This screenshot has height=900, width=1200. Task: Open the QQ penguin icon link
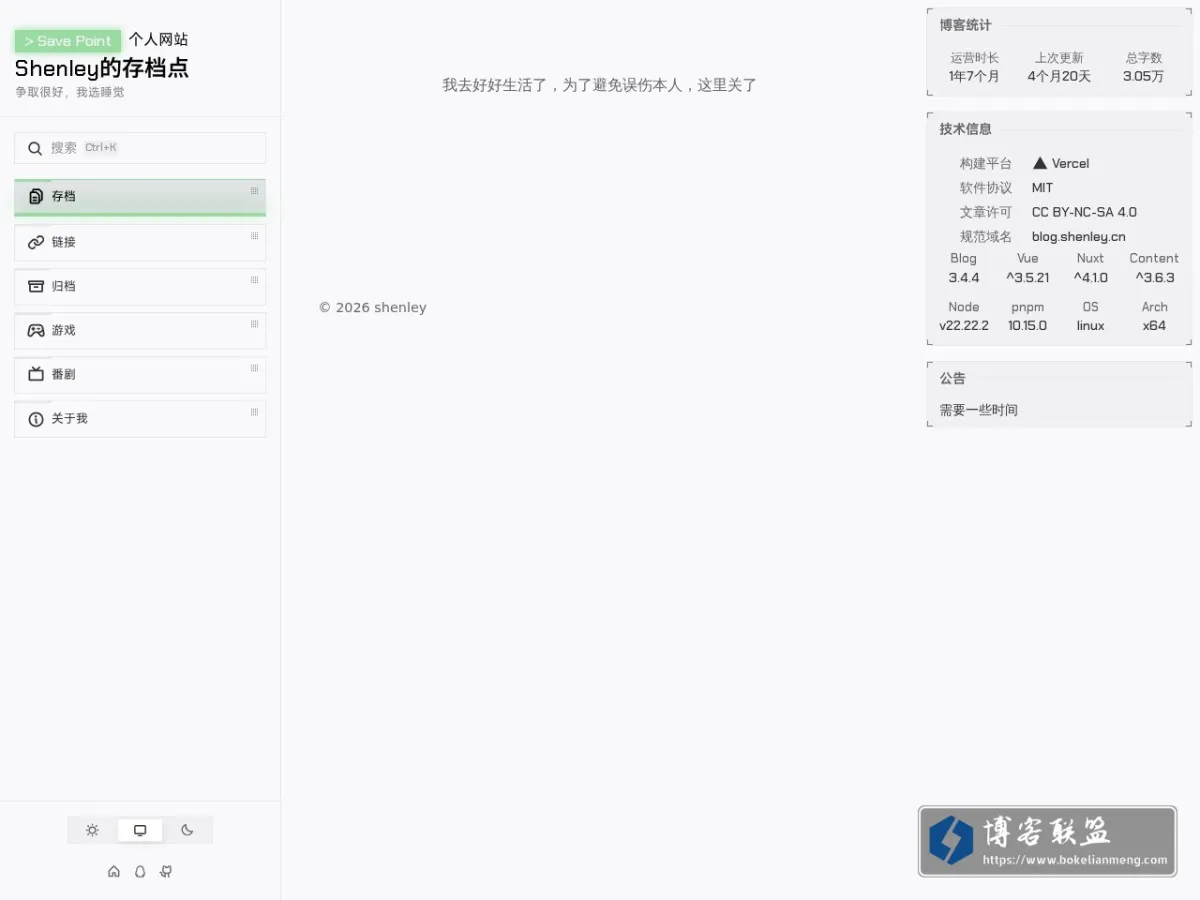pyautogui.click(x=140, y=871)
